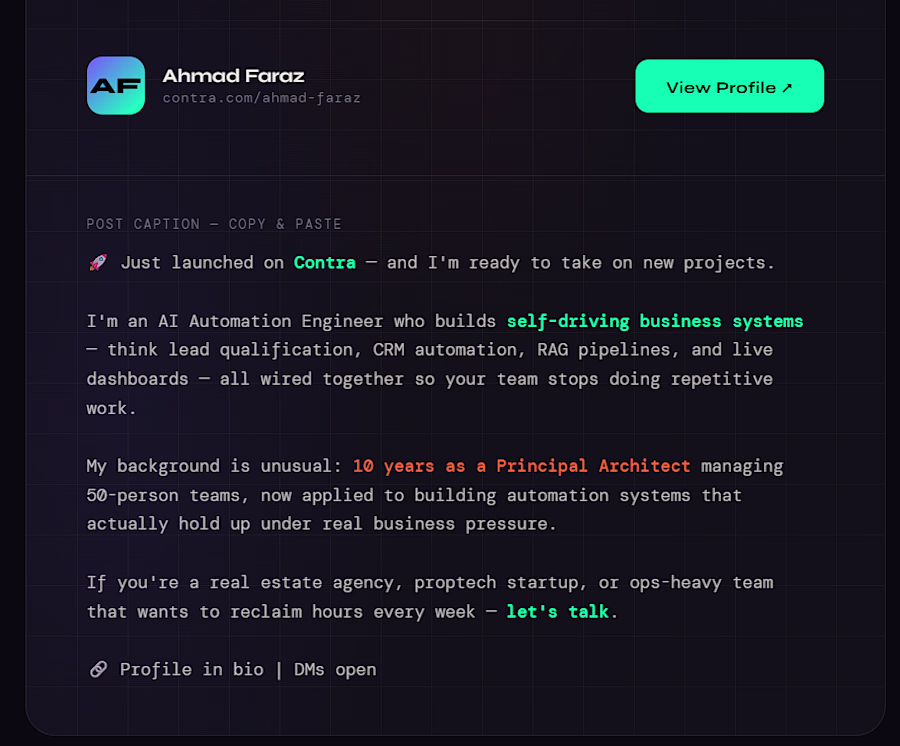Select the Ahmad Faraz name heading
This screenshot has width=900, height=746.
(233, 76)
